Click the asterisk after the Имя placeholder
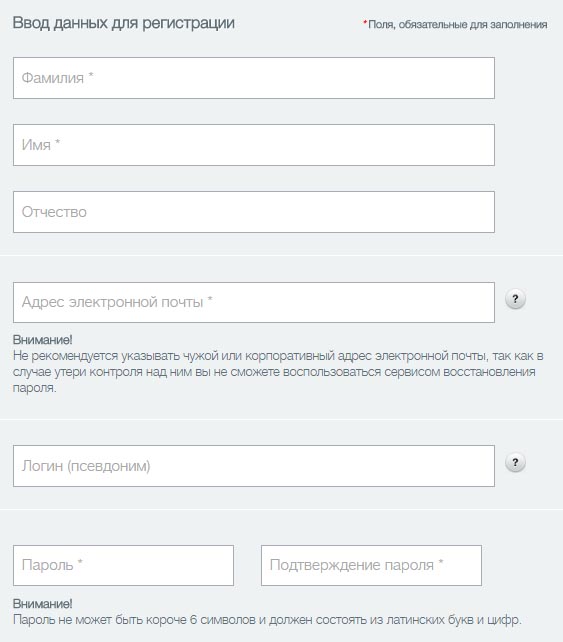This screenshot has width=563, height=642. 57,142
